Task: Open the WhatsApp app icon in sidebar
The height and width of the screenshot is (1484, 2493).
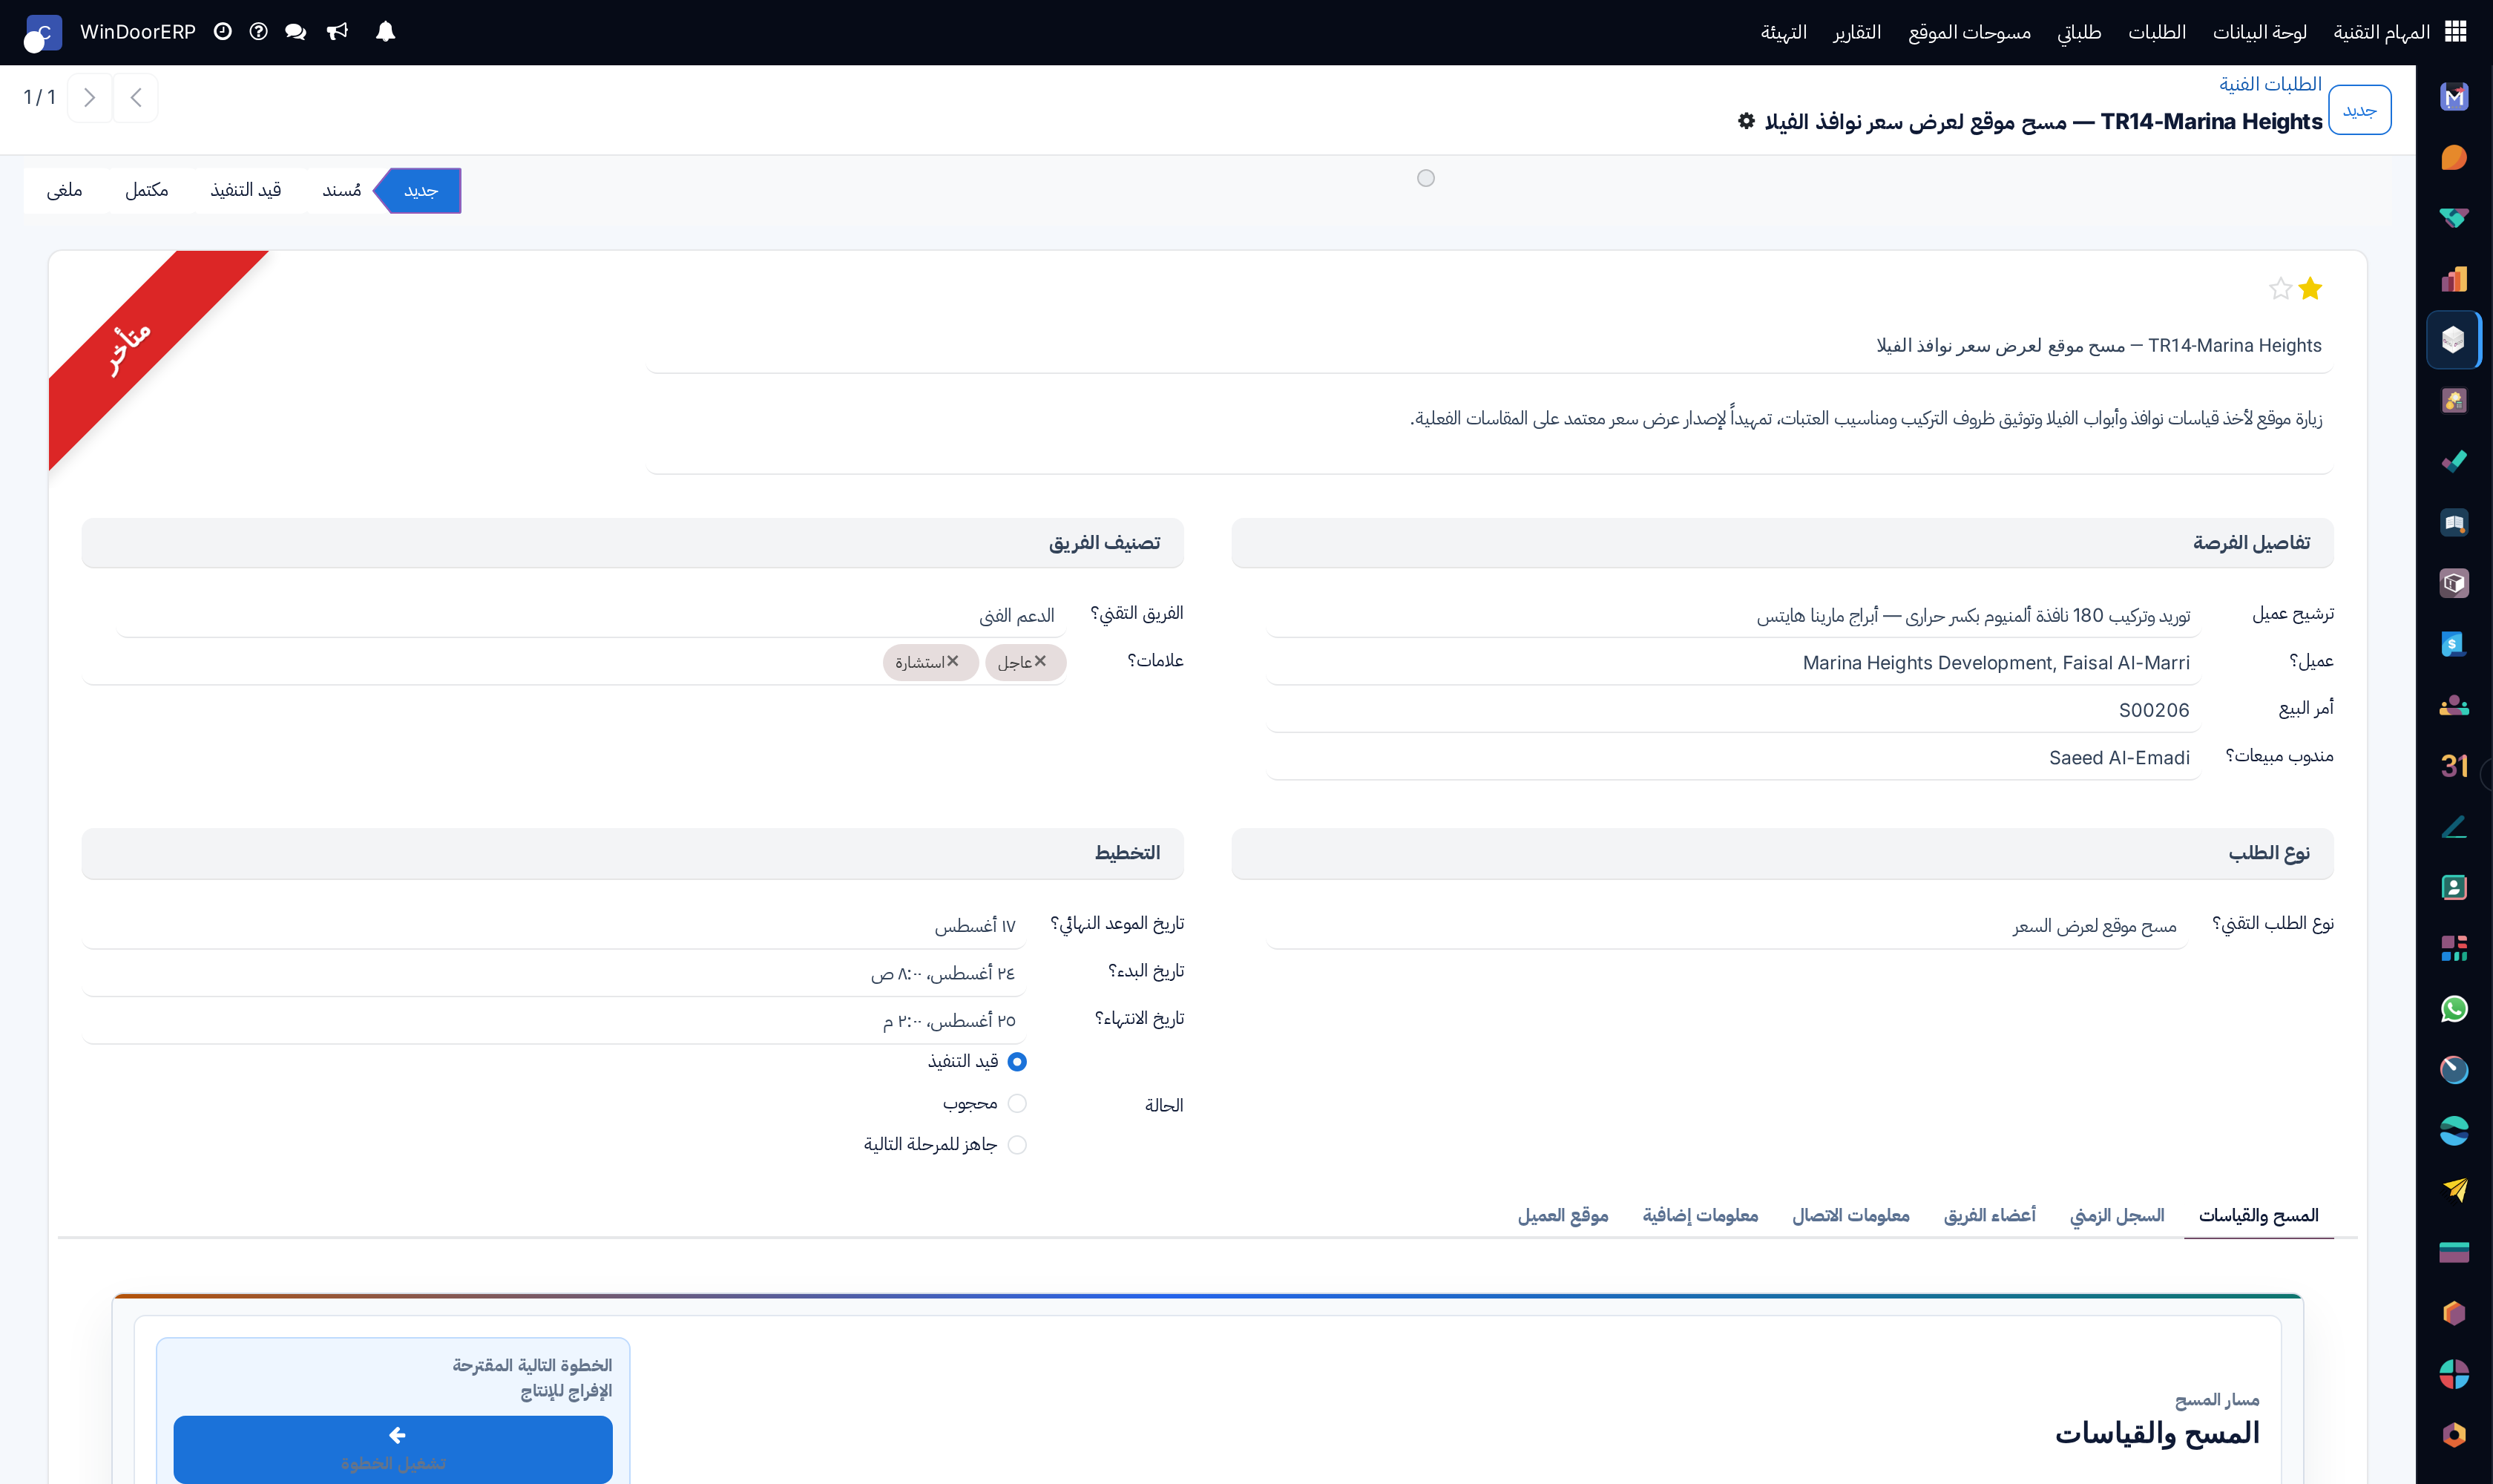Action: click(2454, 1009)
